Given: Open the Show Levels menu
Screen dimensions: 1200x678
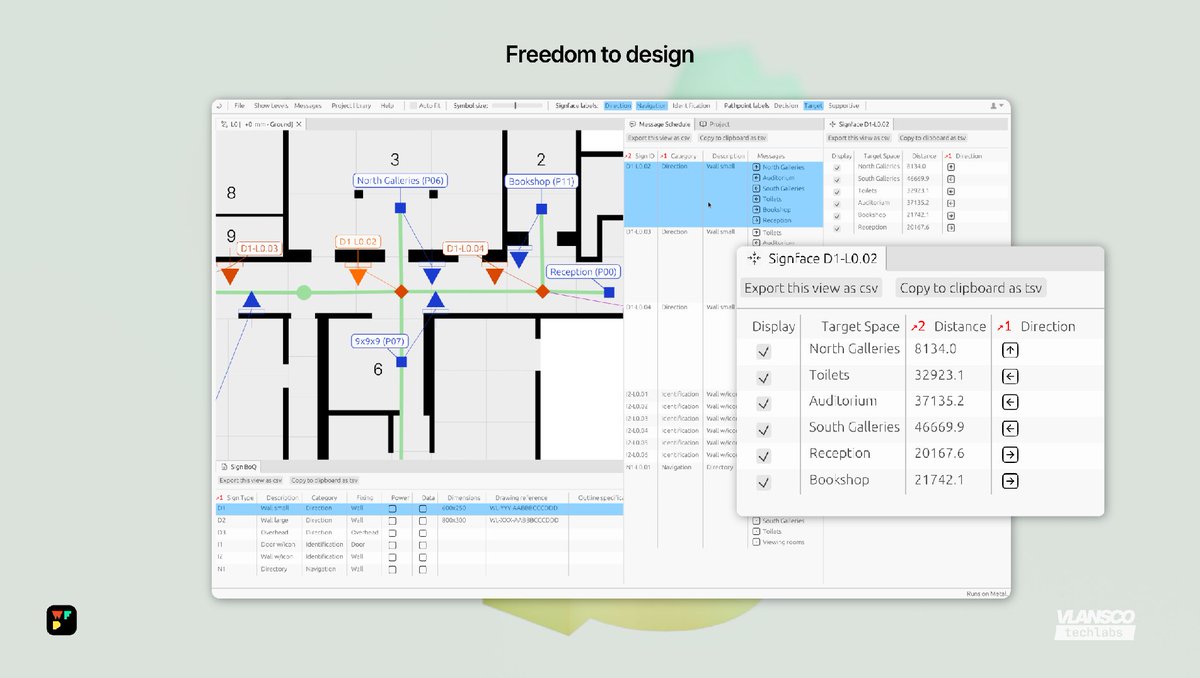Looking at the screenshot, I should coord(270,105).
